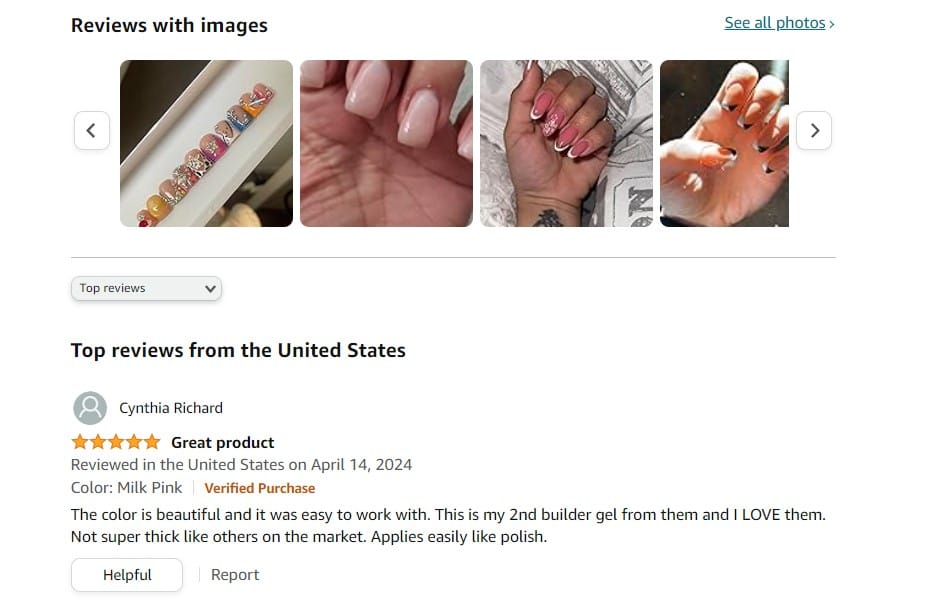Click Cynthia Richard's profile avatar icon
Screen dimensions: 926x612
[x=90, y=408]
